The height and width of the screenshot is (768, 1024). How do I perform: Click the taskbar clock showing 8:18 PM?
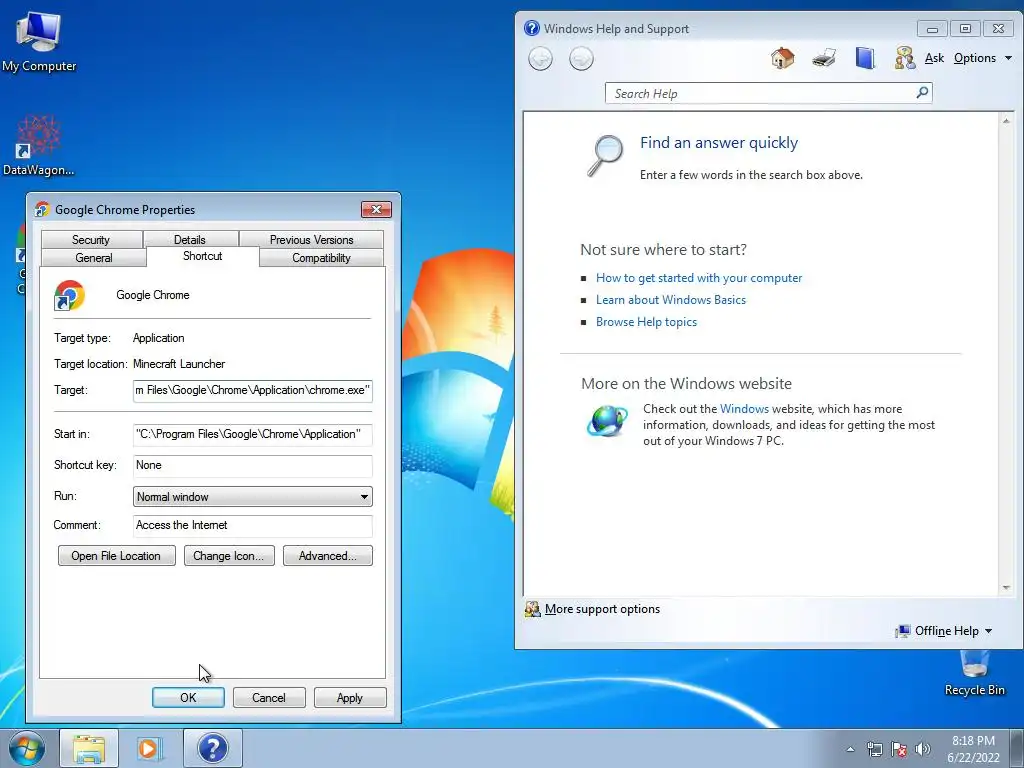coord(973,749)
